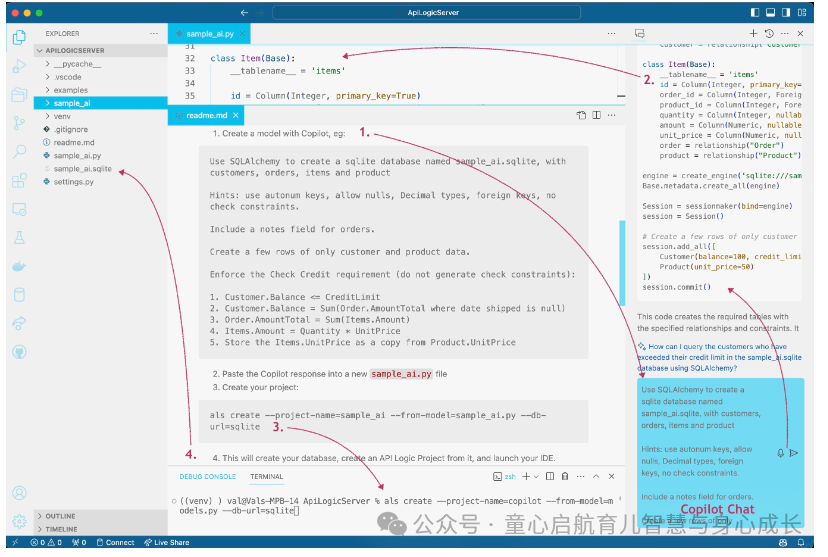Open the Run and Debug view
This screenshot has width=828, height=557.
point(20,66)
